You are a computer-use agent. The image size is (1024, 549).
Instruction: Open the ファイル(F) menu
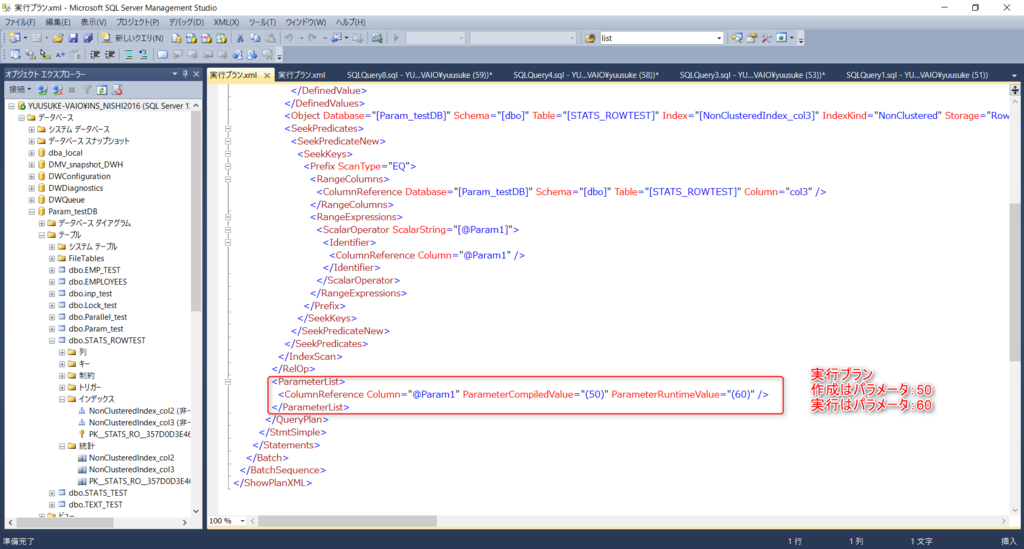click(x=20, y=22)
